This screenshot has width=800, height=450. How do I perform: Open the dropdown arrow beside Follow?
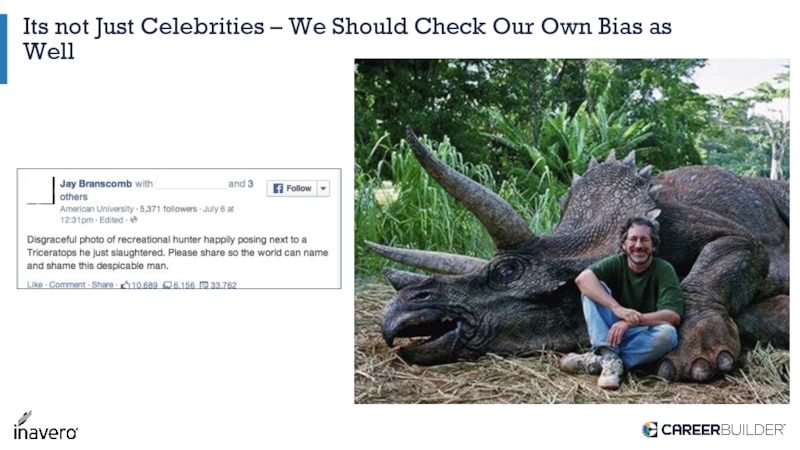pyautogui.click(x=323, y=188)
